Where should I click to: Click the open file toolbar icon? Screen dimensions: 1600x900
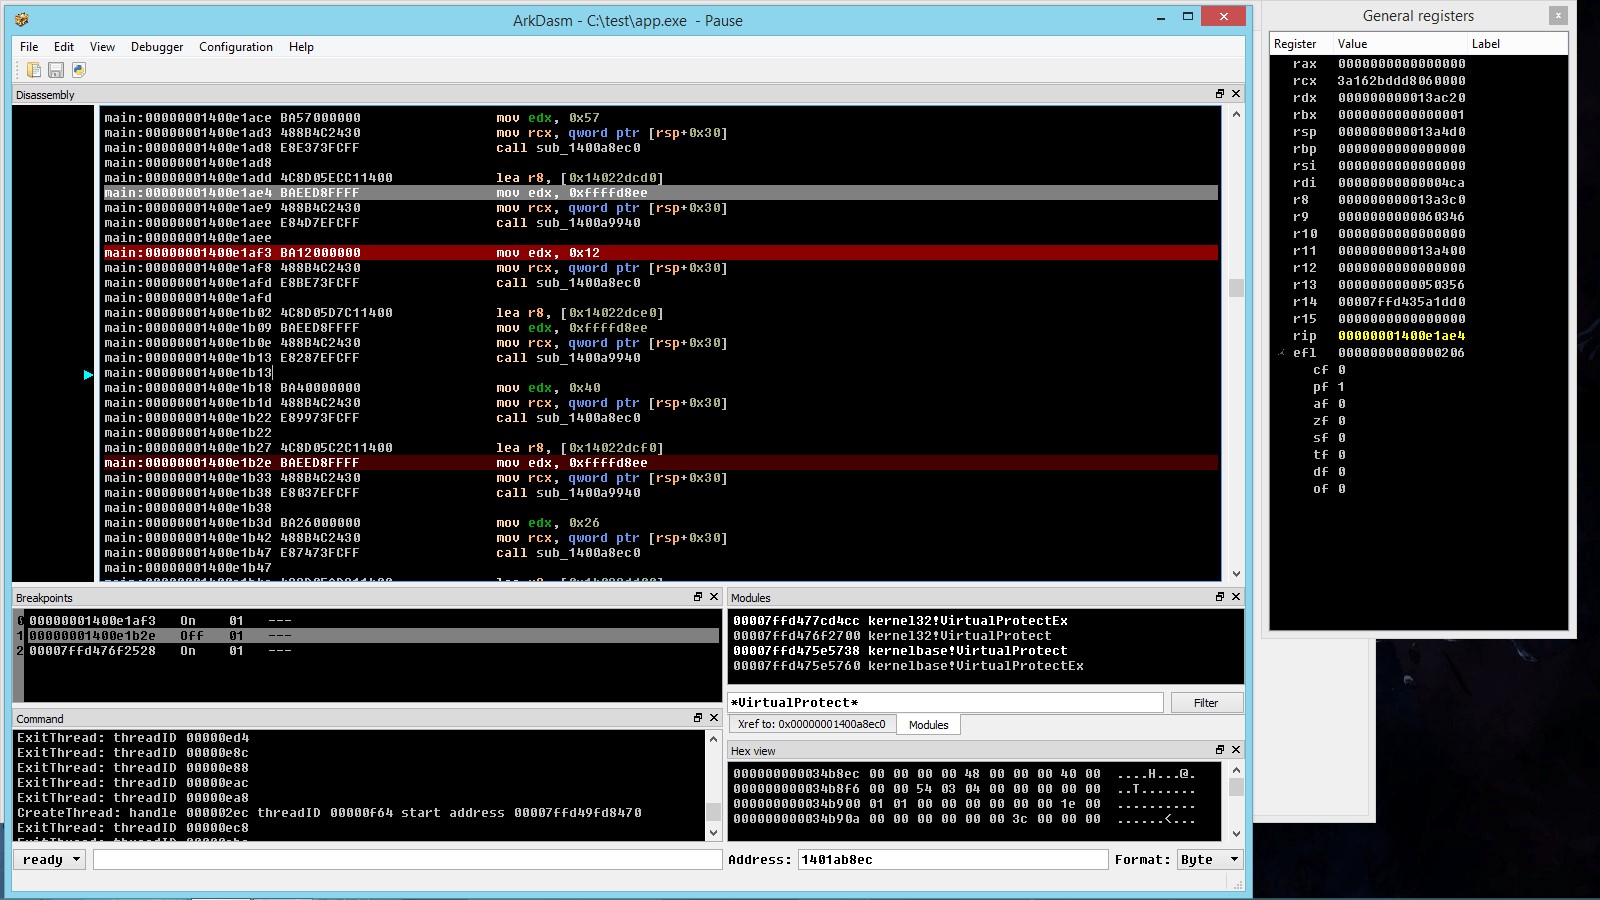(x=34, y=70)
